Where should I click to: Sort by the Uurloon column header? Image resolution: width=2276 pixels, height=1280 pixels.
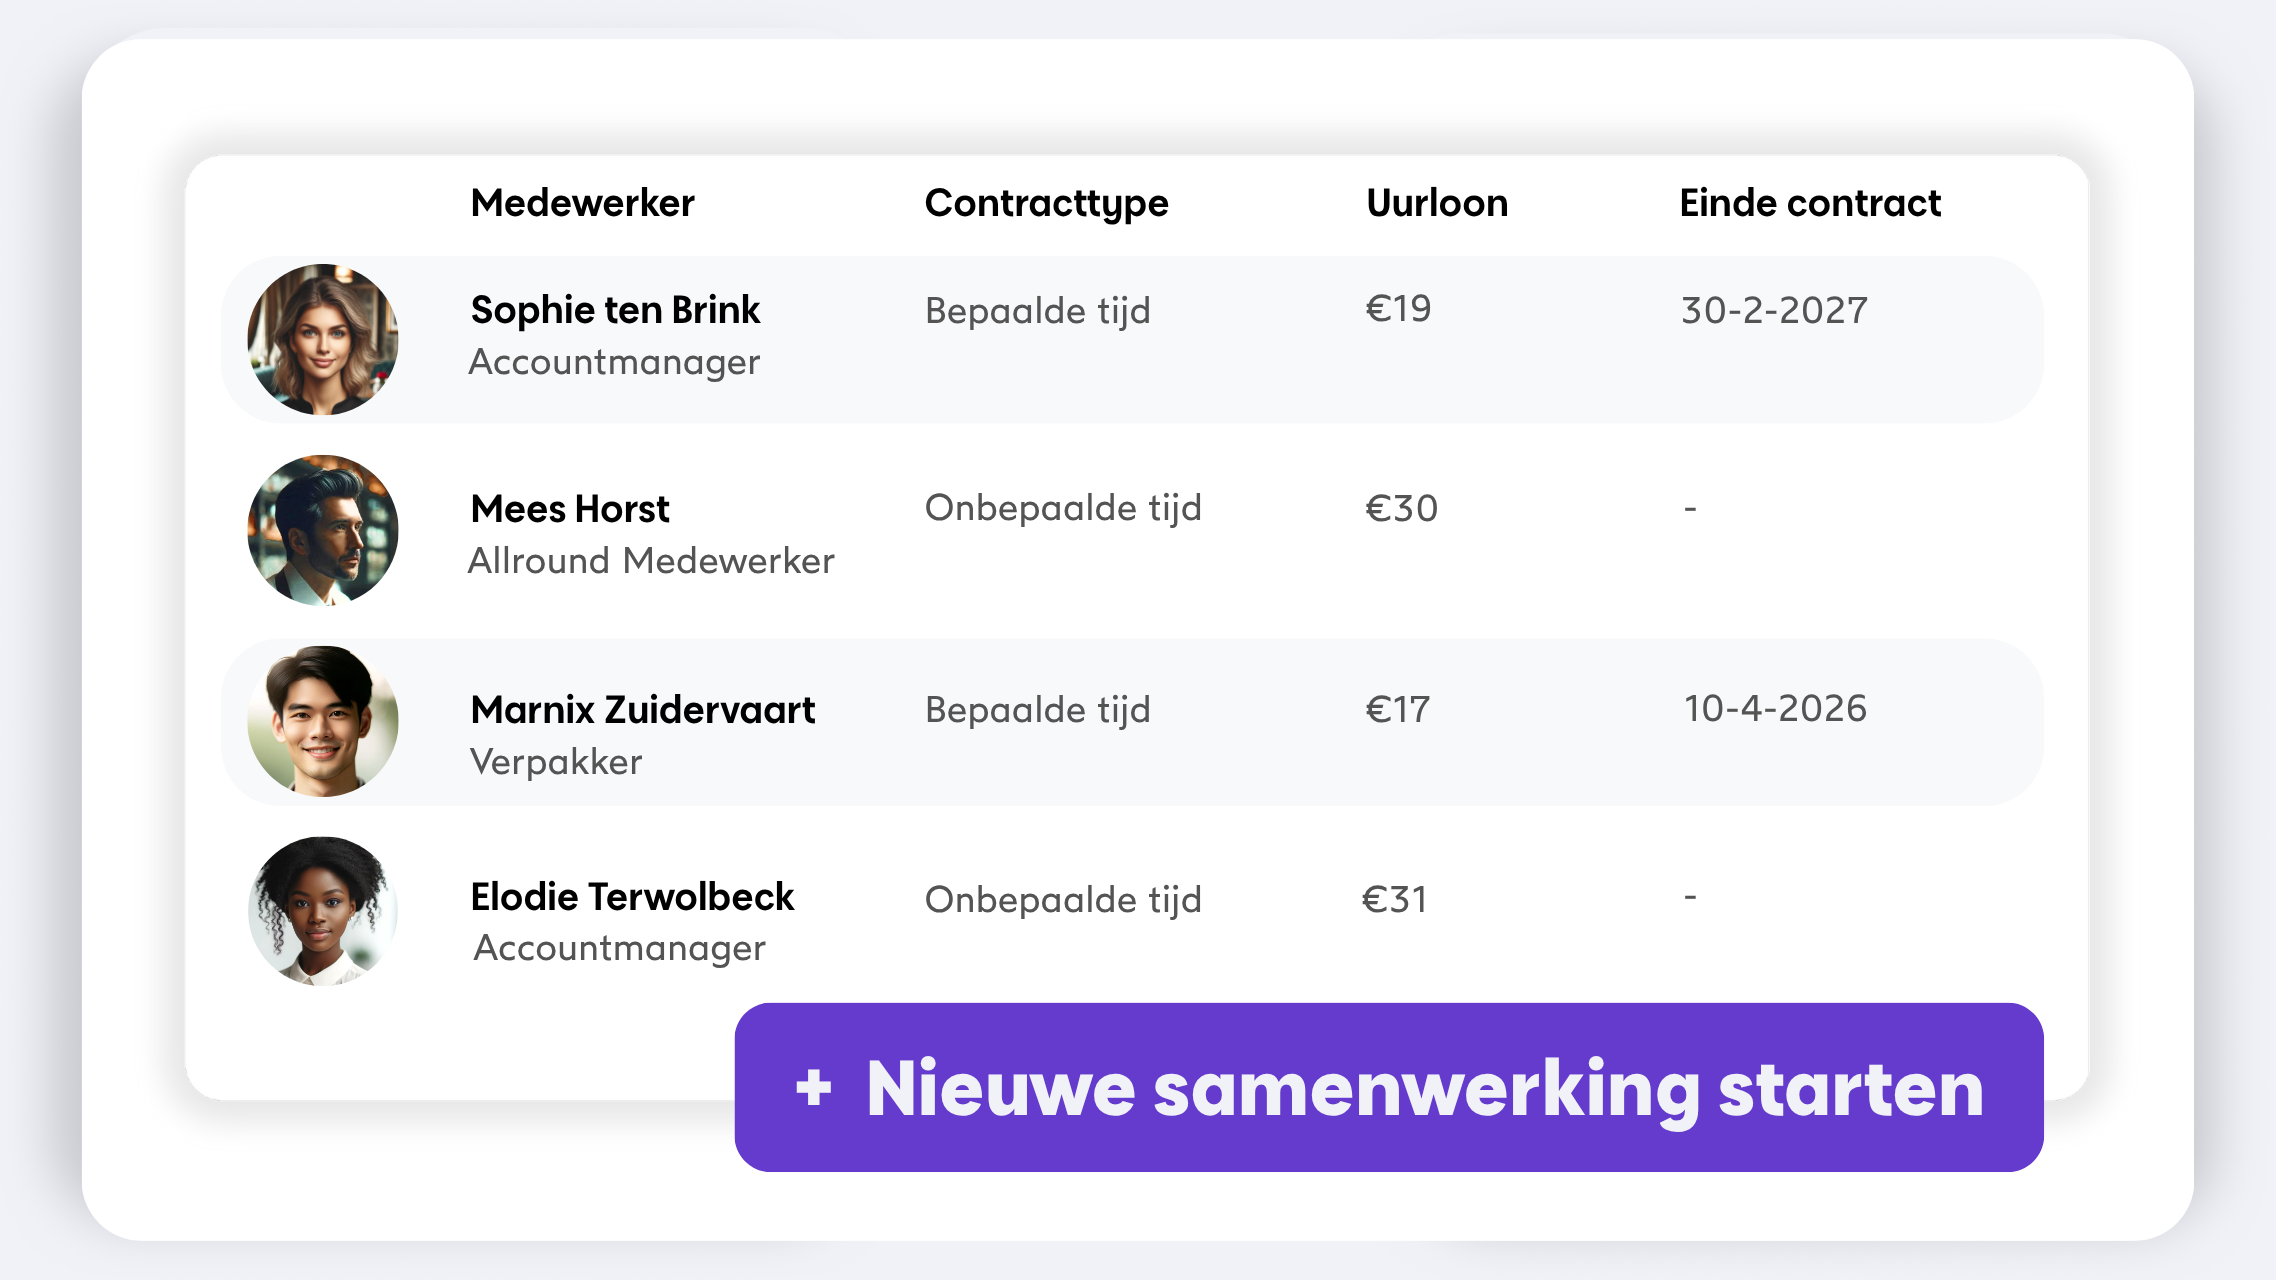pyautogui.click(x=1437, y=203)
